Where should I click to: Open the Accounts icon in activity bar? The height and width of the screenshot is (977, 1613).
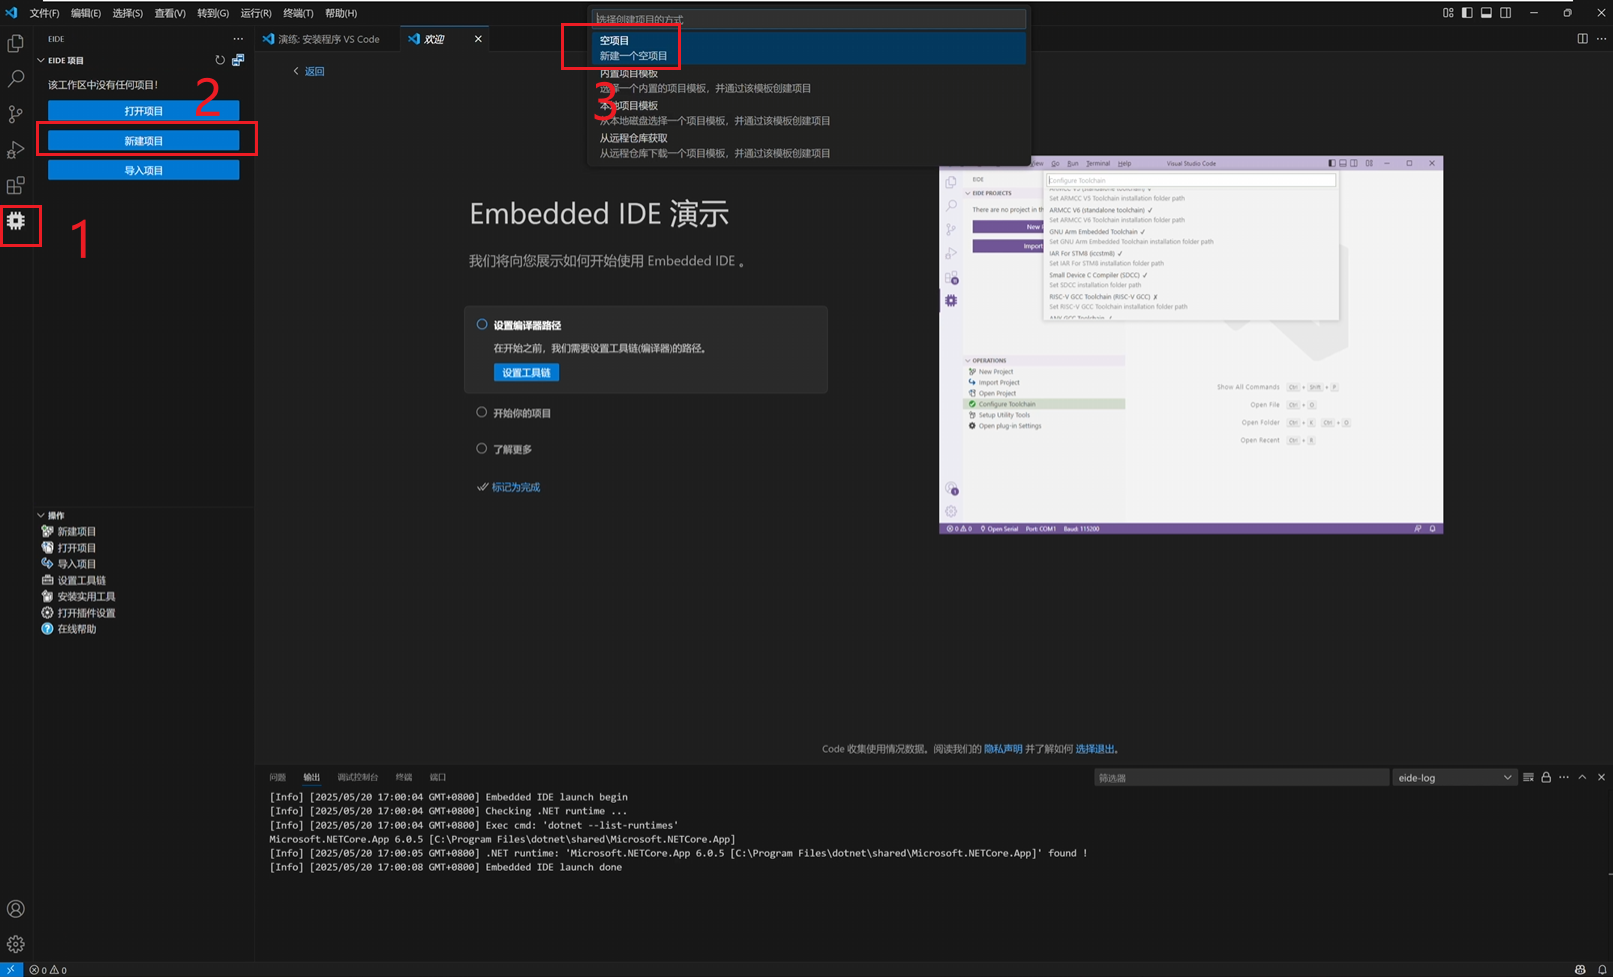[16, 909]
